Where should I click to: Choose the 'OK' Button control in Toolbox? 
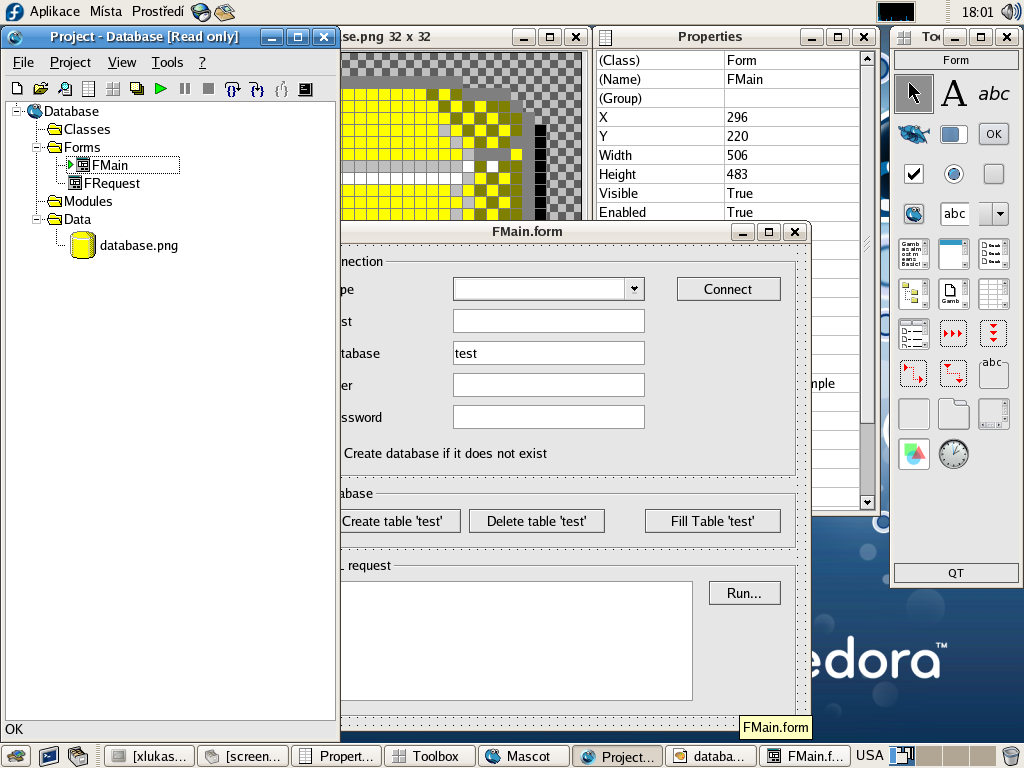[993, 134]
